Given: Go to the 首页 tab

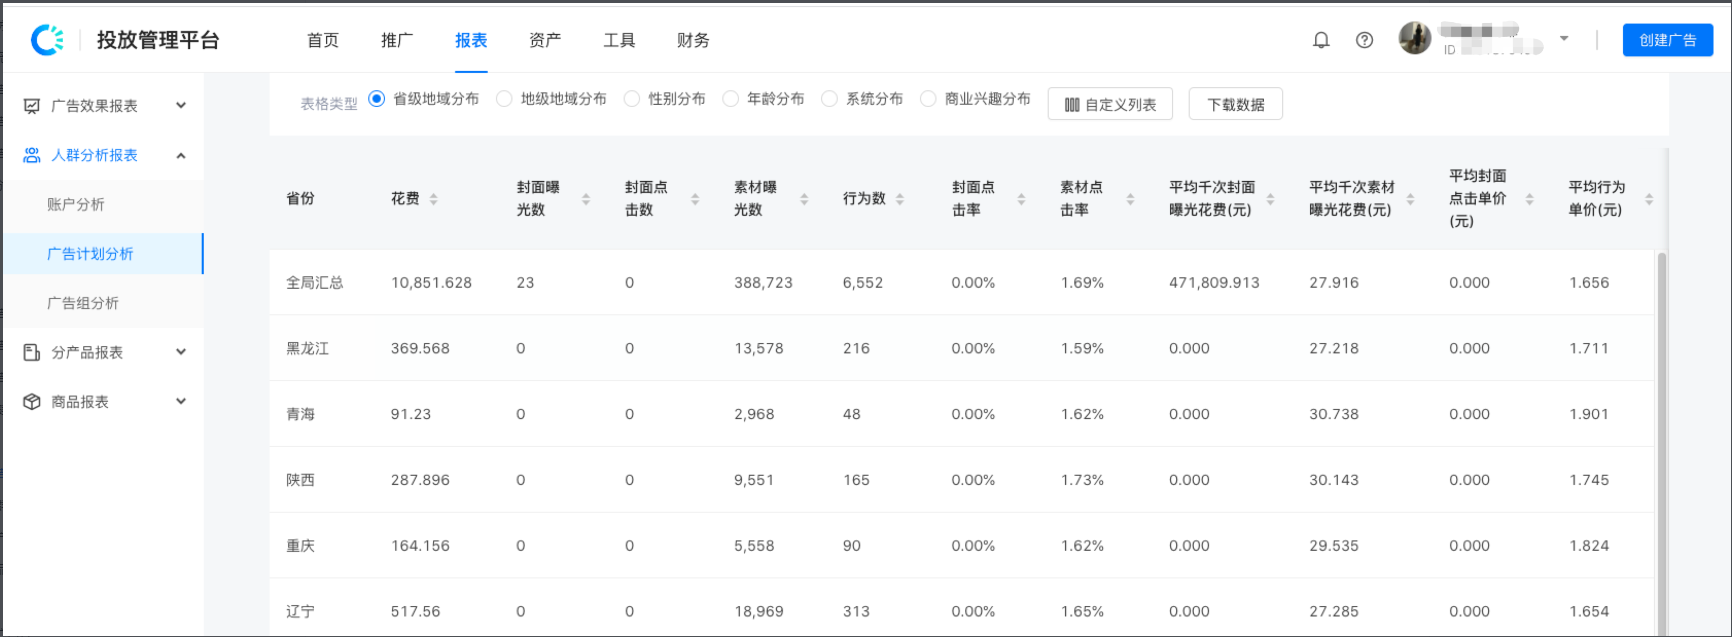Looking at the screenshot, I should click(323, 40).
